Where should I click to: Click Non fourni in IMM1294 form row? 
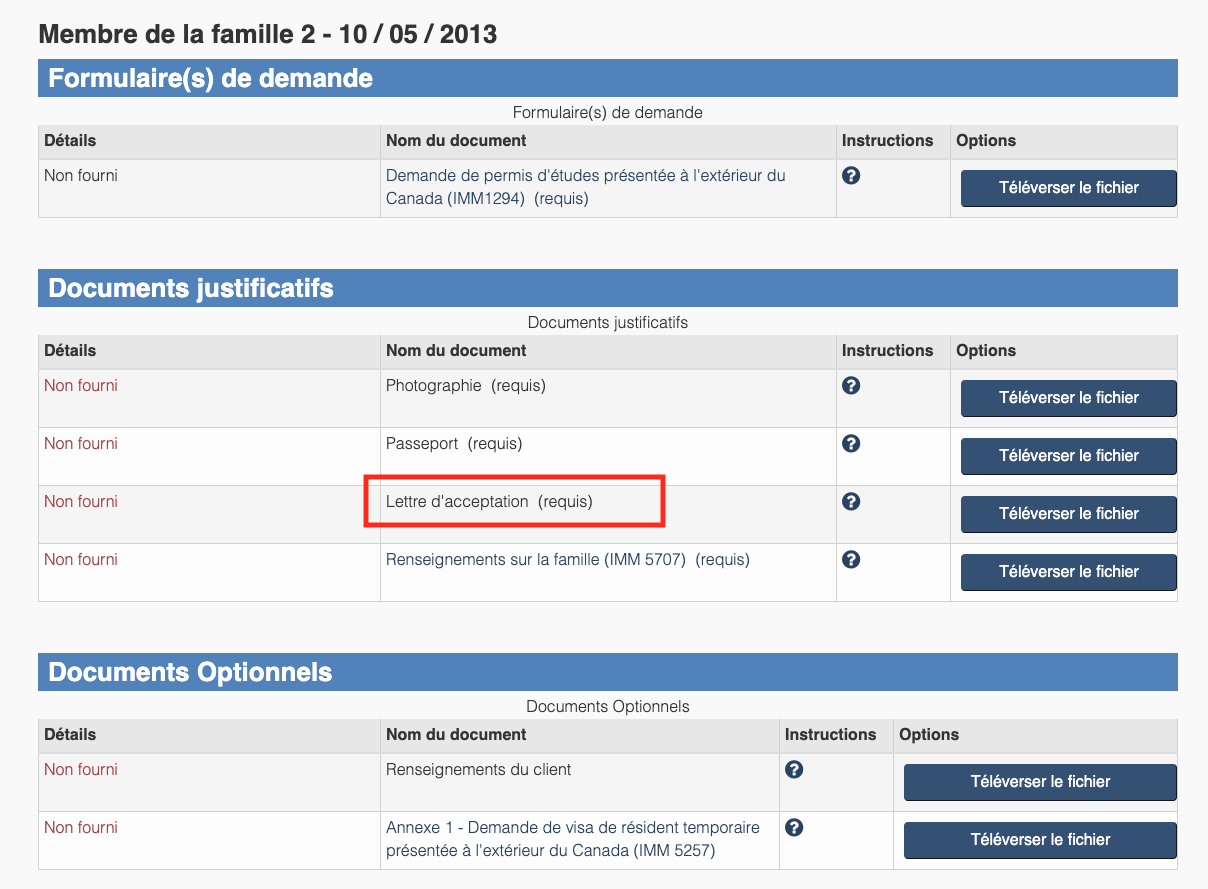[81, 176]
